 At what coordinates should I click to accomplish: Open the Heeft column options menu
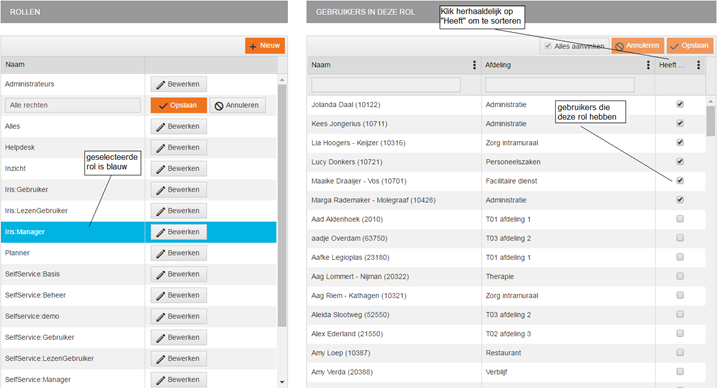point(698,65)
